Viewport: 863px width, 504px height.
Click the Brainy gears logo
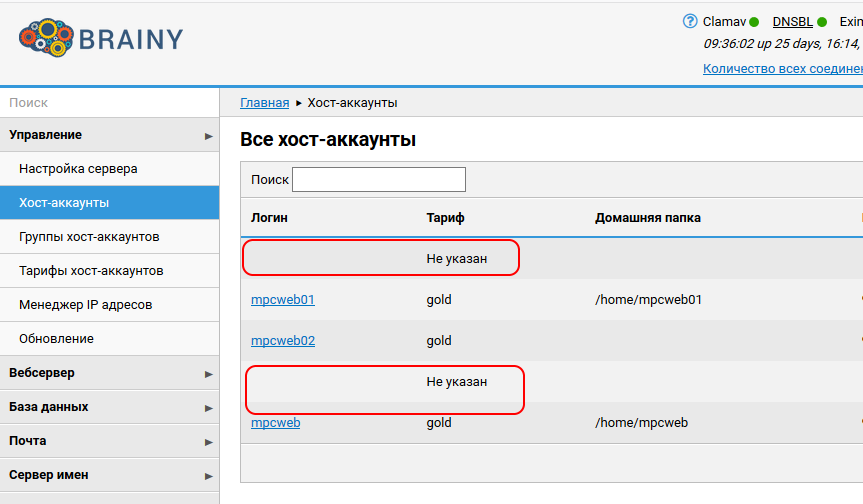(x=44, y=39)
